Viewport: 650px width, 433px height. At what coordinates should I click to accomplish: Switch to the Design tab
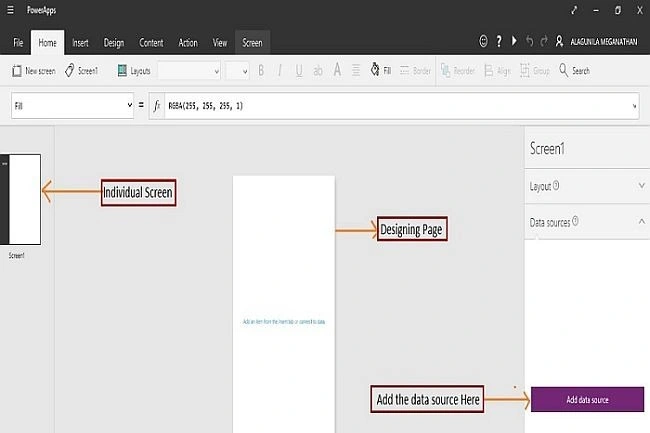[x=114, y=43]
